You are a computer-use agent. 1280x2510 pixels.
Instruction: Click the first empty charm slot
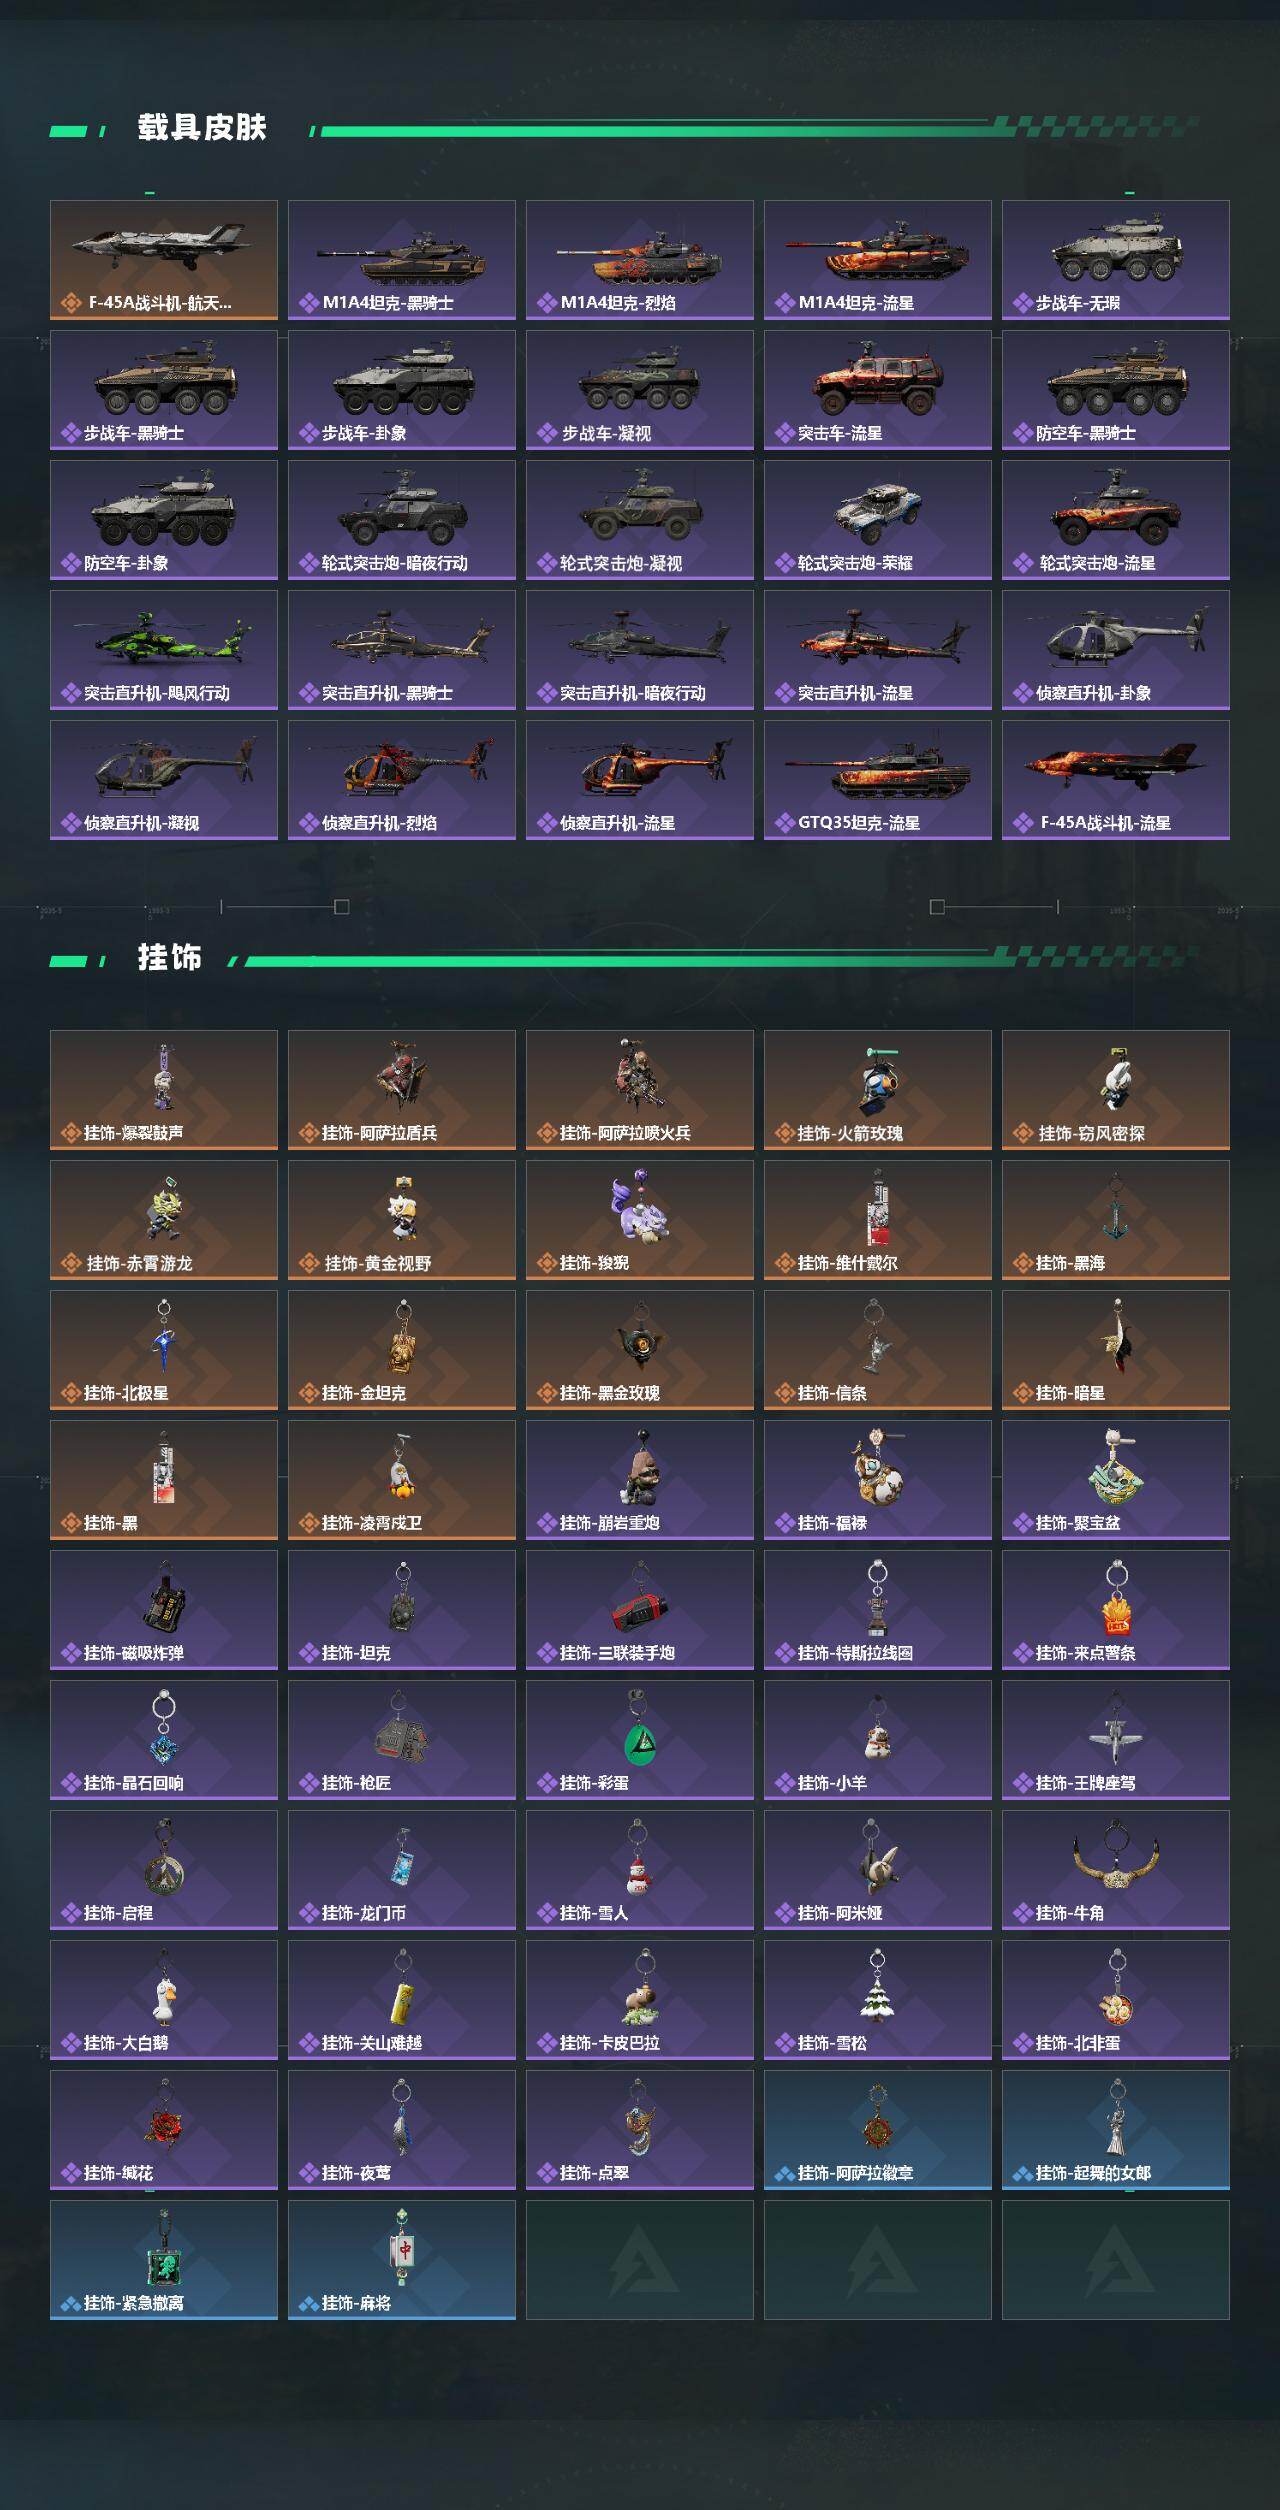(x=640, y=2260)
